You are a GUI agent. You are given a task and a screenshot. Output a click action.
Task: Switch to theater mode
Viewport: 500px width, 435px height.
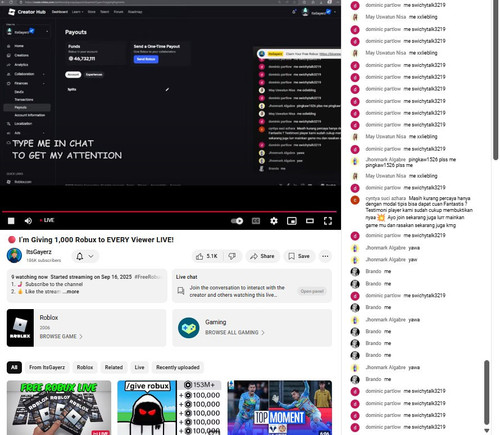pyautogui.click(x=310, y=221)
